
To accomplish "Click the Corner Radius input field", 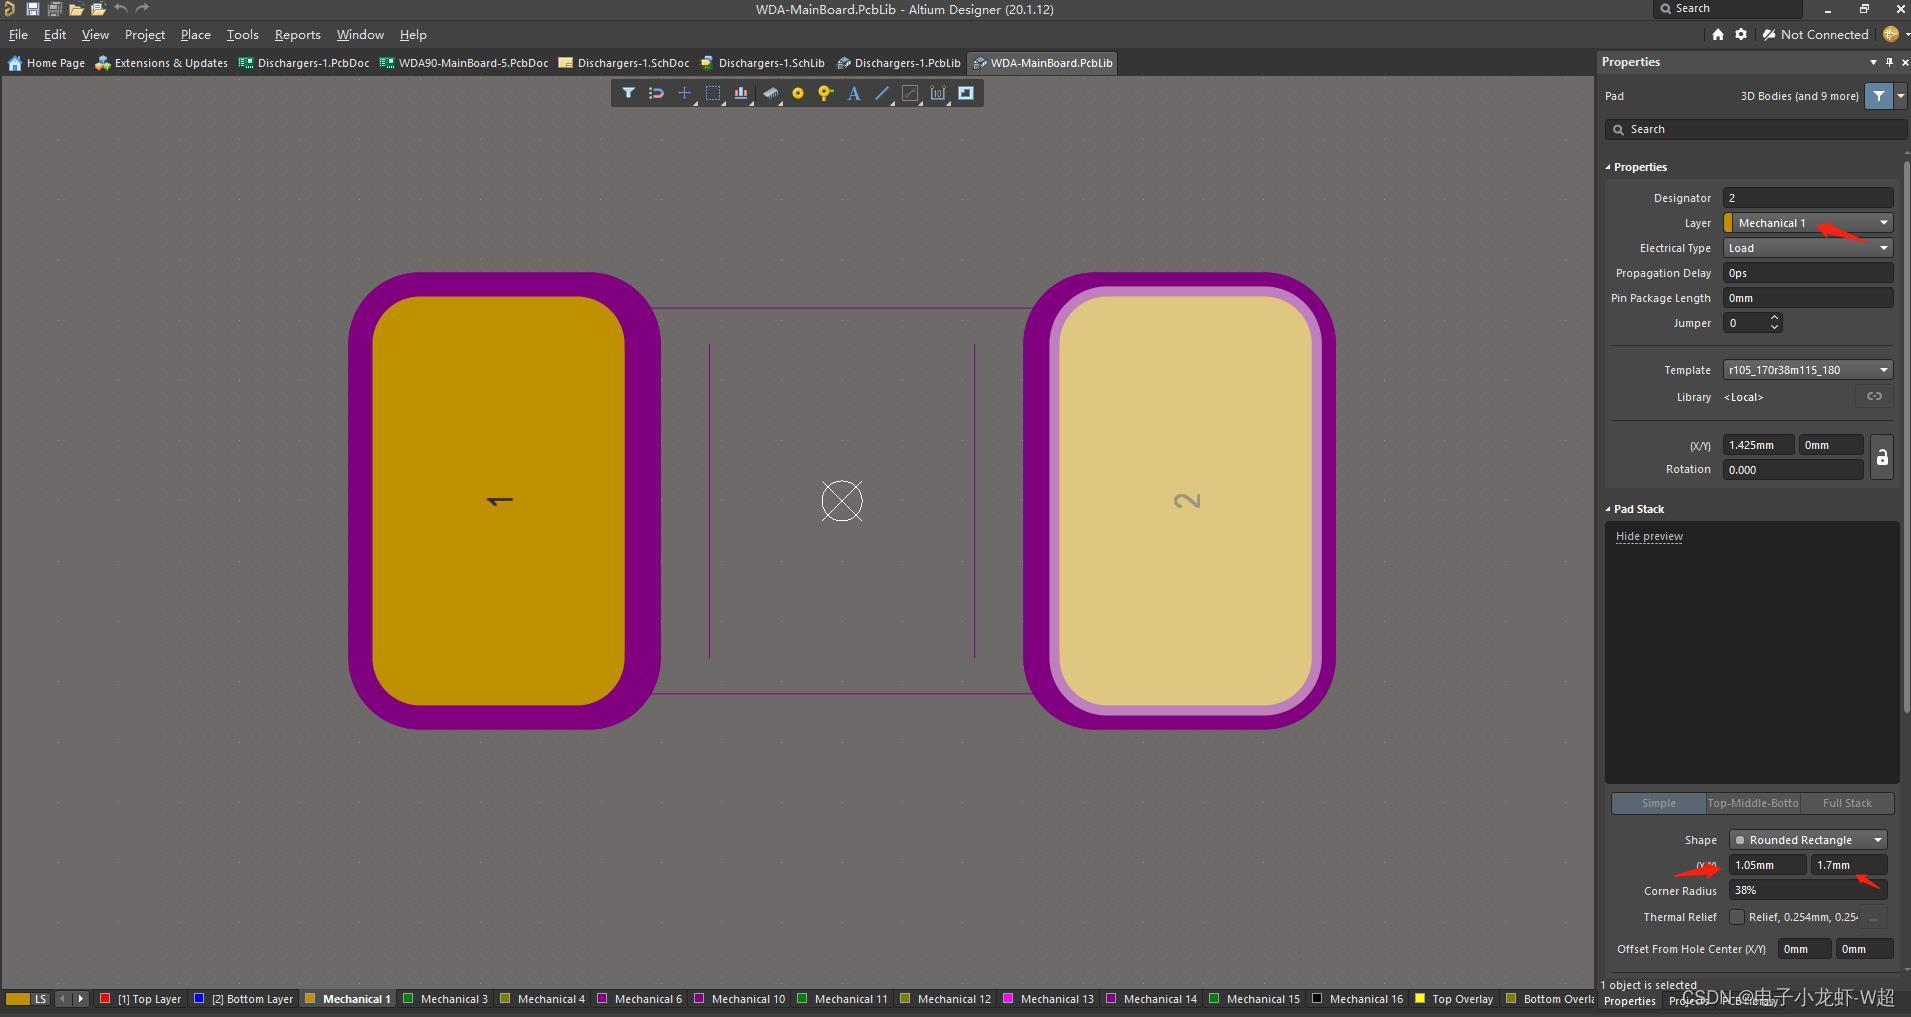I will pos(1808,890).
